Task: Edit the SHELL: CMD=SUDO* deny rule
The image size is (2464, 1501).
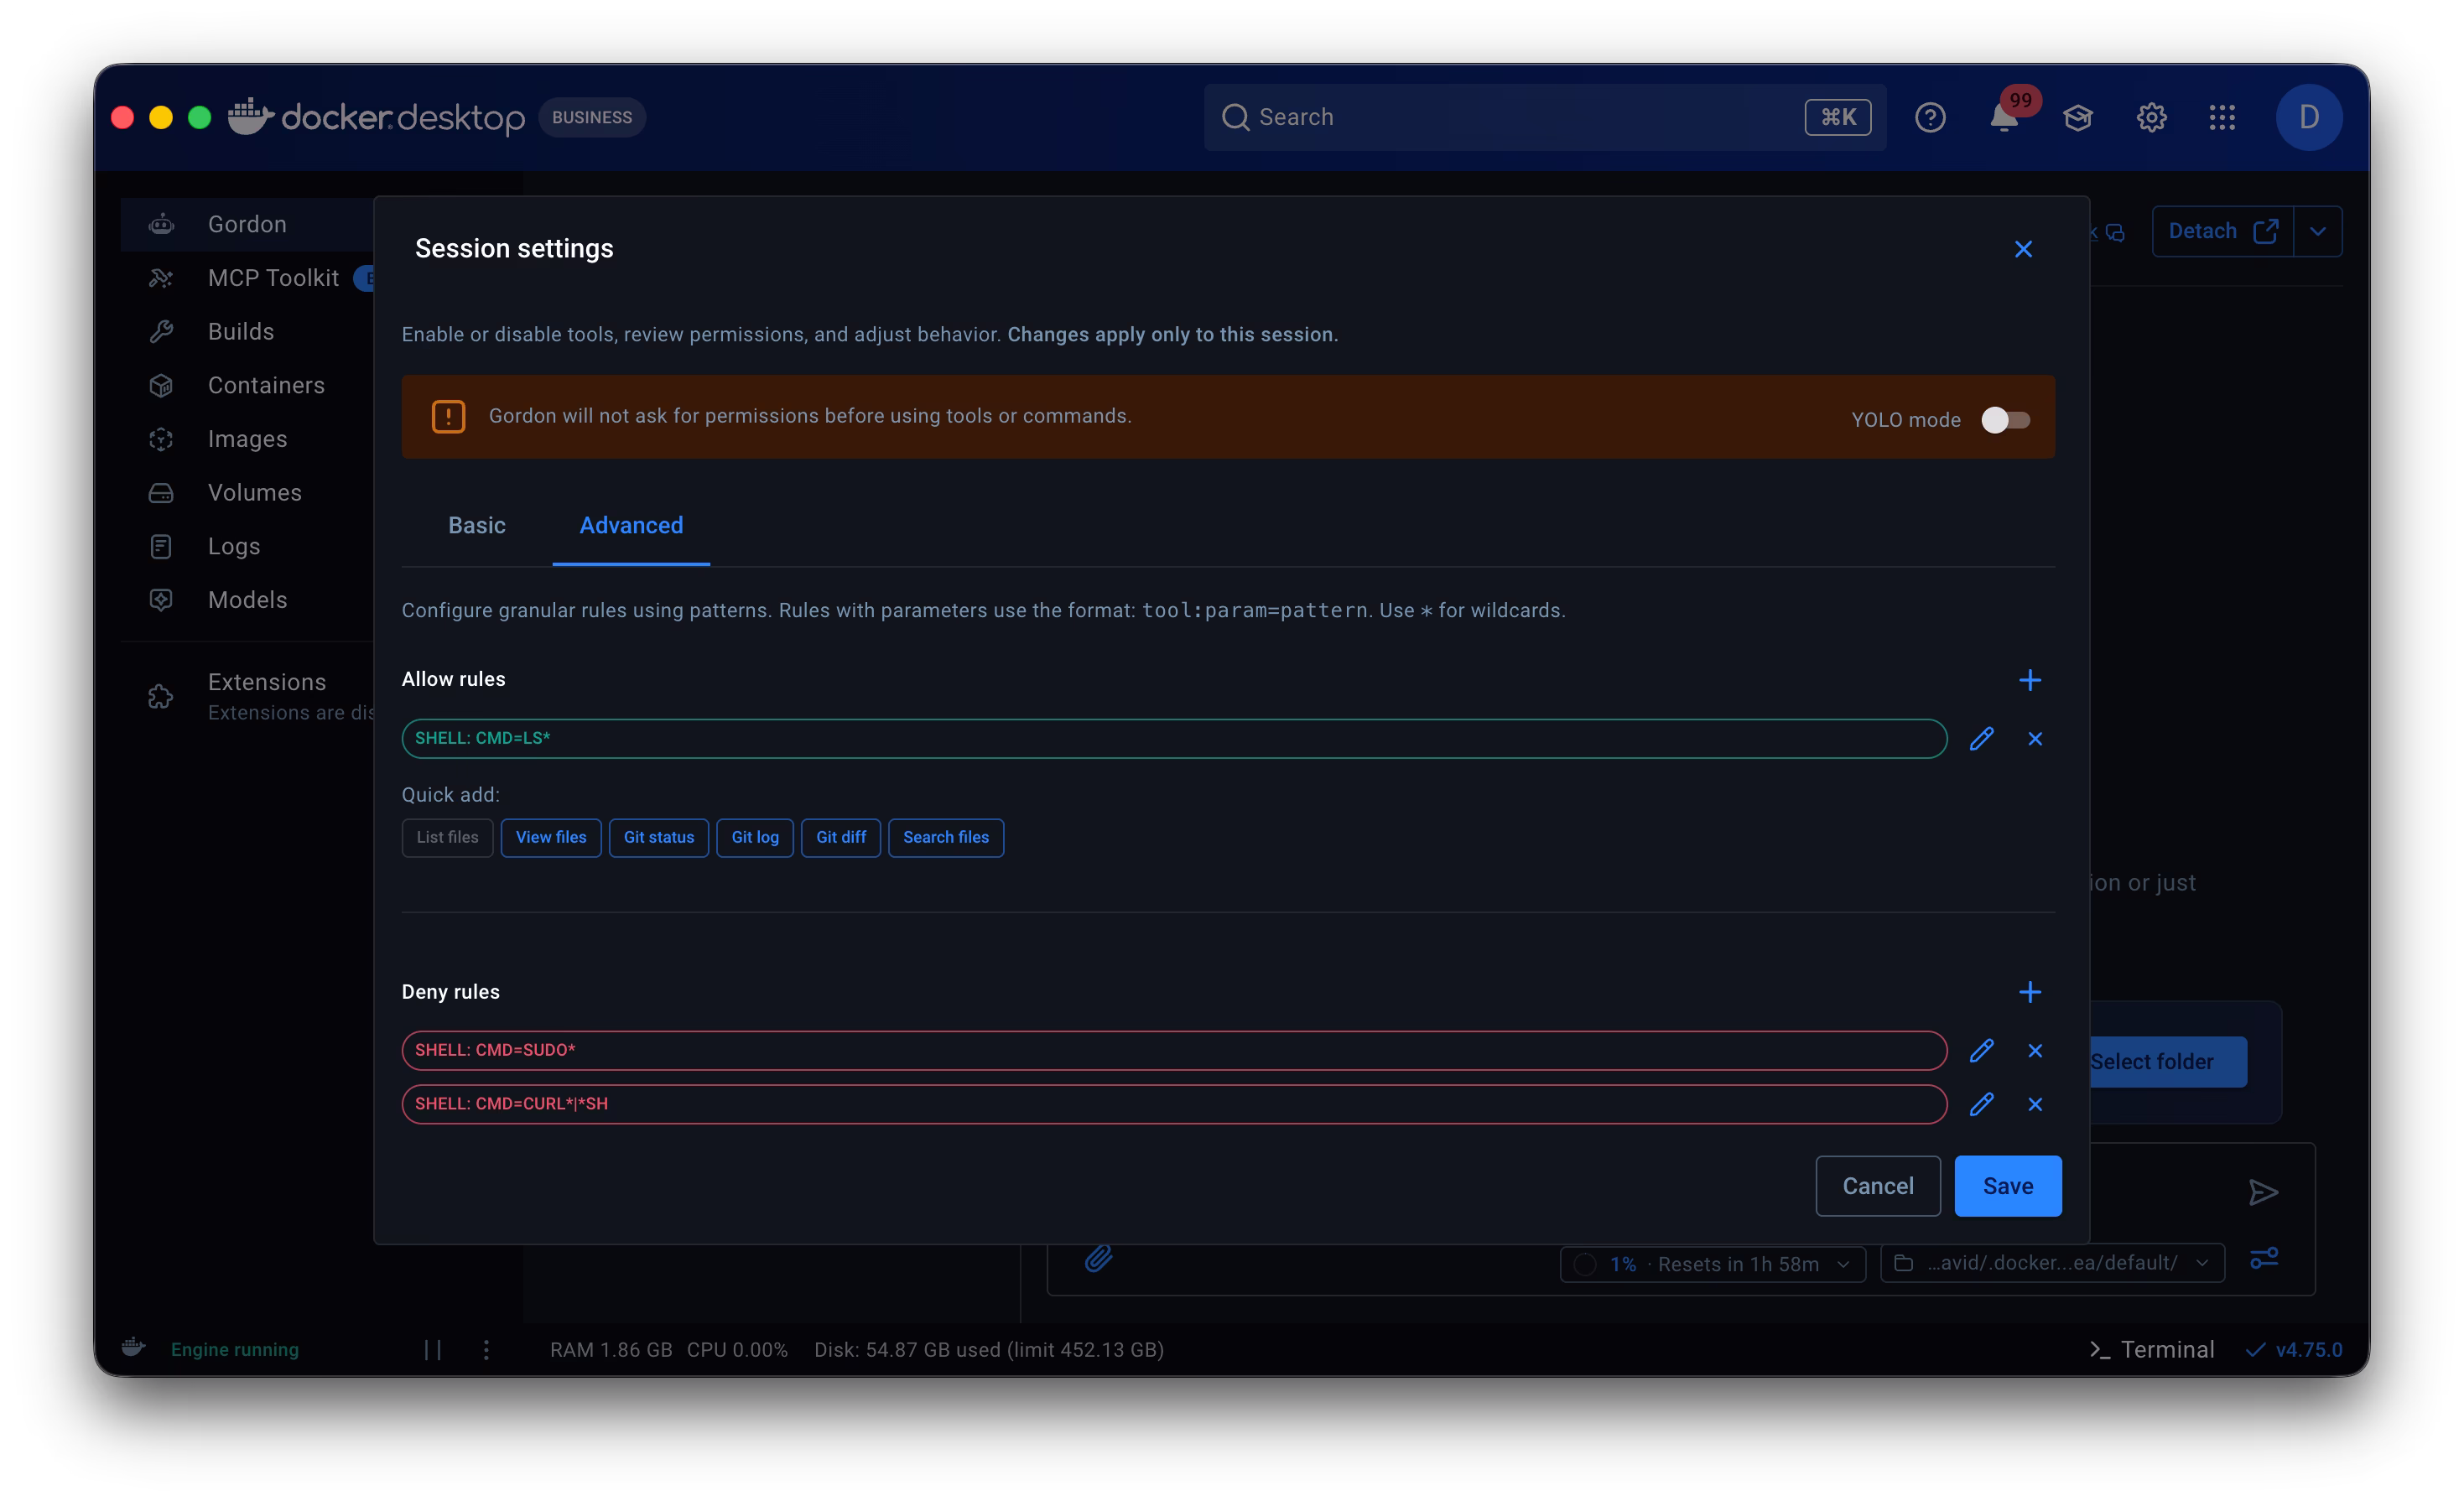Action: coord(1981,1050)
